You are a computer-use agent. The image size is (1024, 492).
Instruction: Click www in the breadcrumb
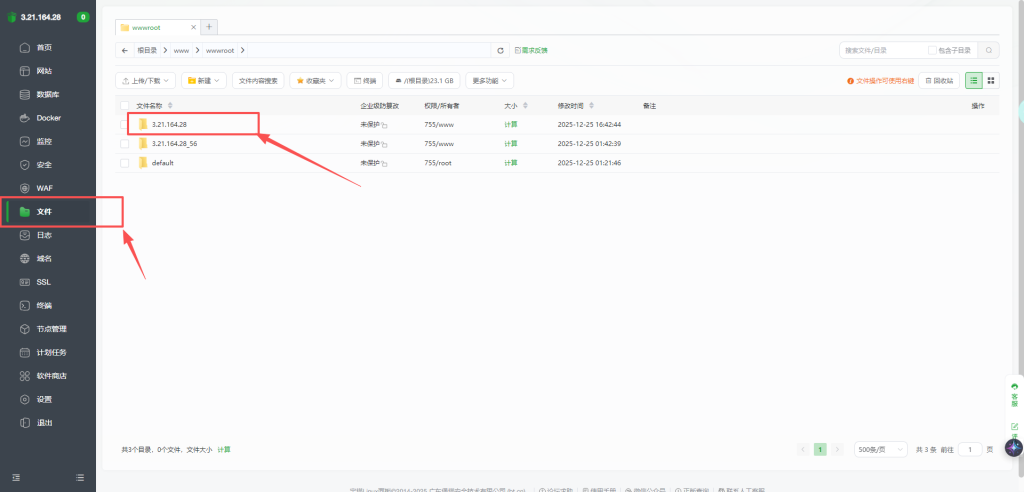(181, 50)
